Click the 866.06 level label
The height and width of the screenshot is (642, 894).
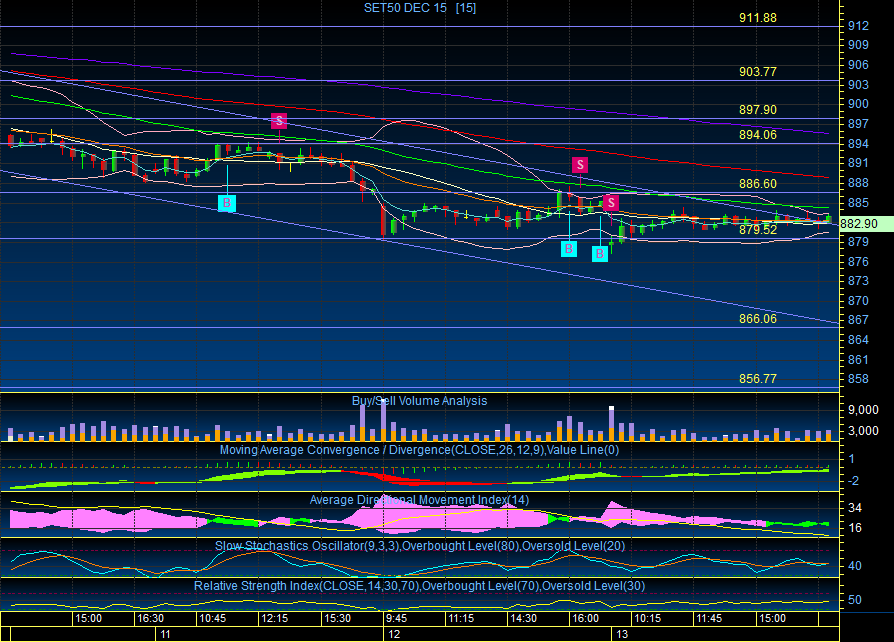[758, 319]
